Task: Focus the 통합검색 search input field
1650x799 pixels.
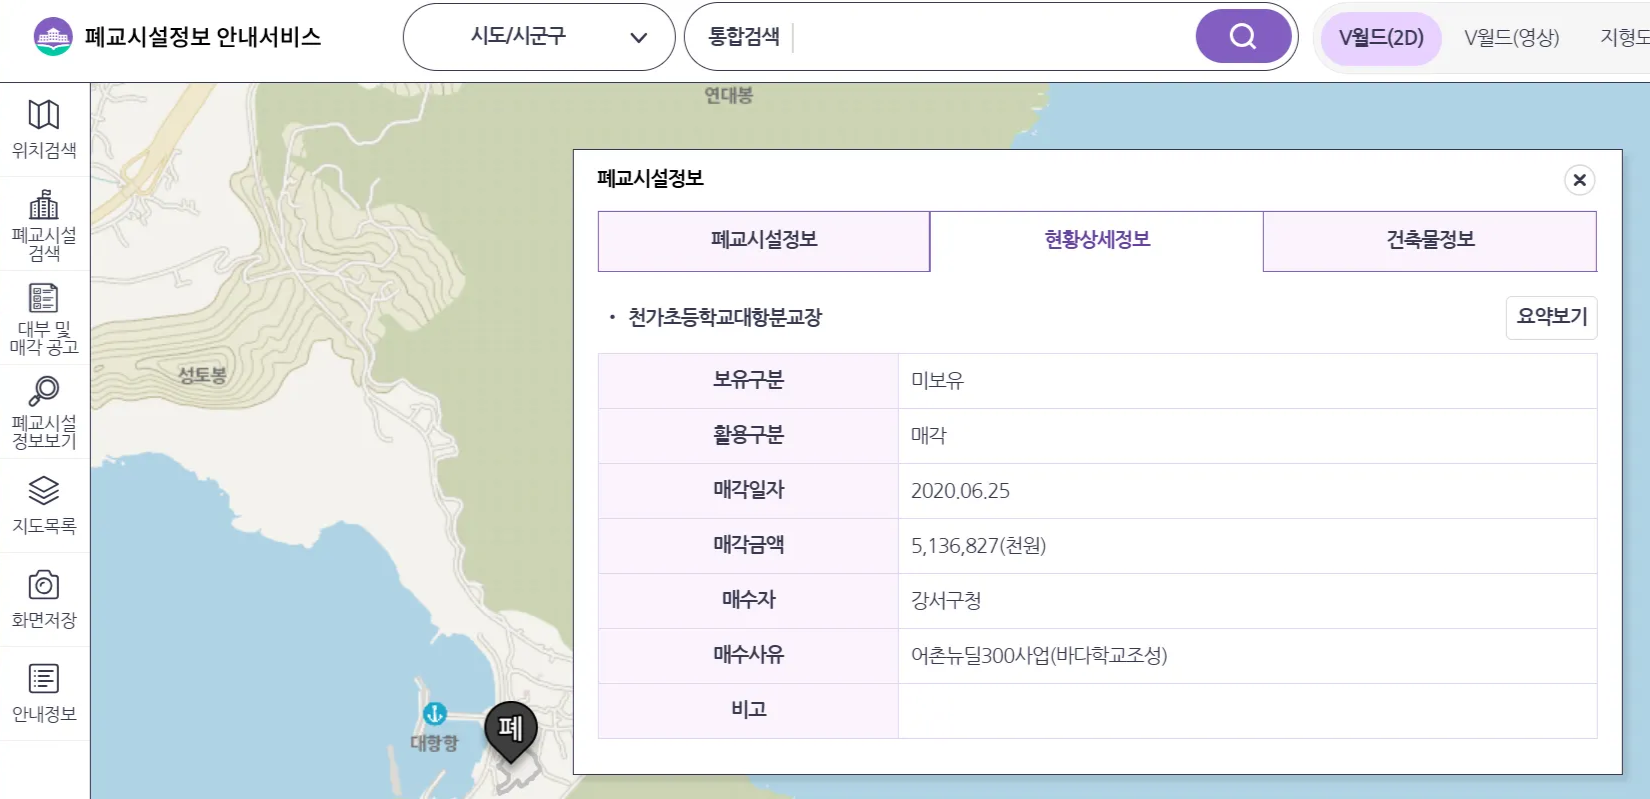Action: [990, 37]
